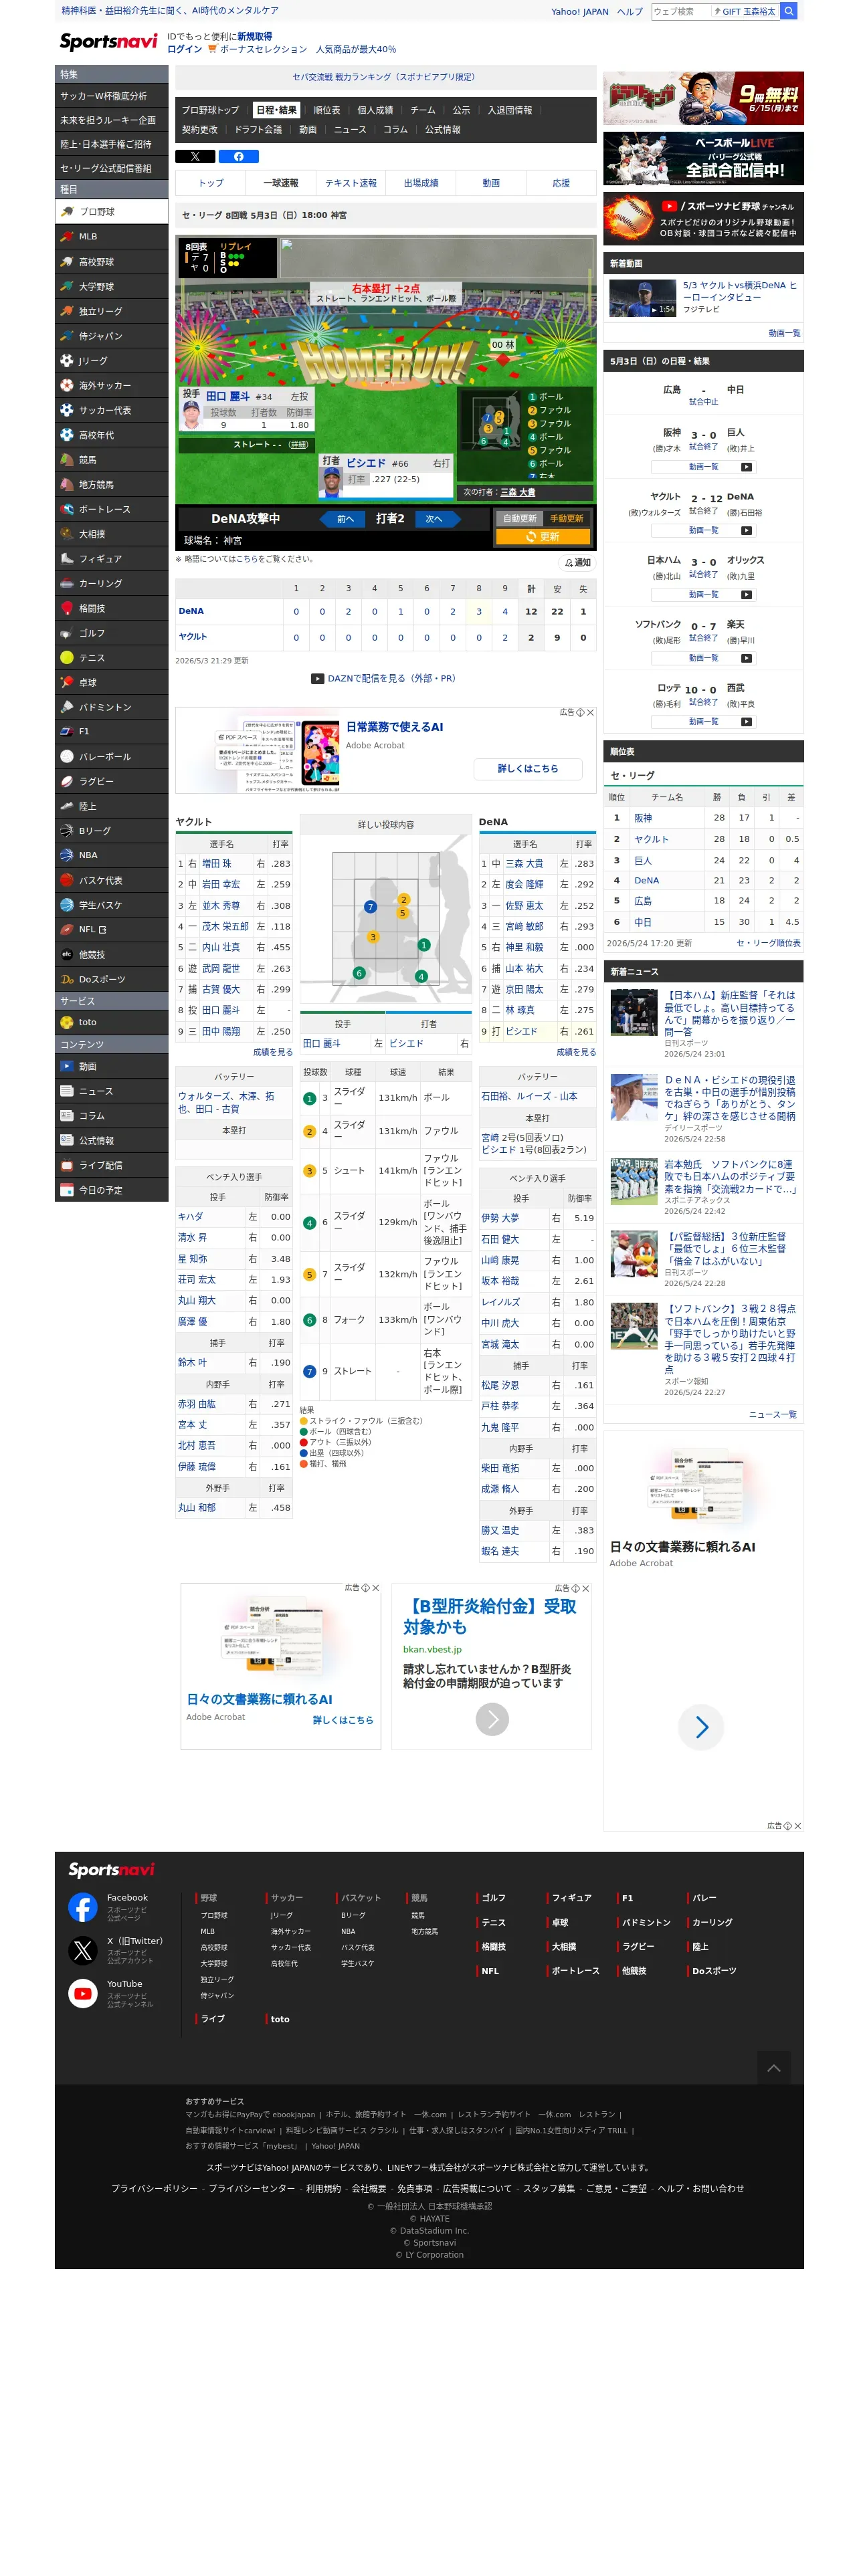Click the ログイン link in the header
This screenshot has width=859, height=2576.
point(184,49)
